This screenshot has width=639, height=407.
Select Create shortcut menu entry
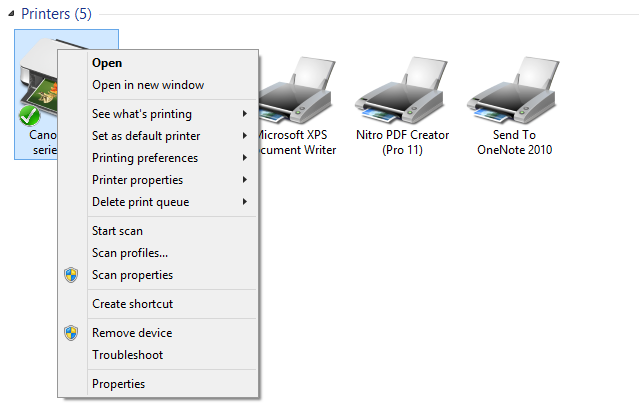pos(132,304)
